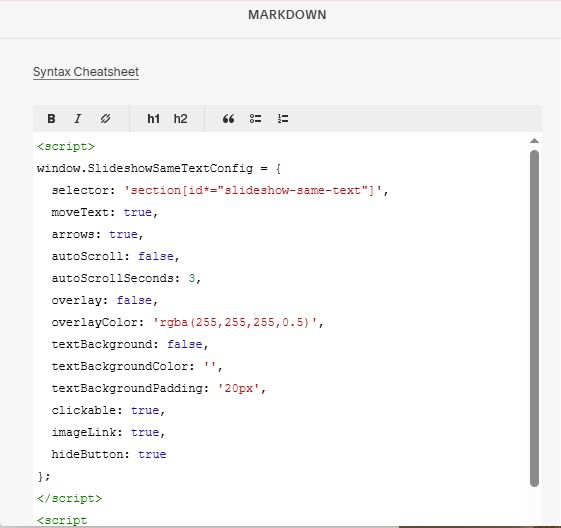
Task: Click the 'textBackground: false' line
Action: [x=130, y=344]
